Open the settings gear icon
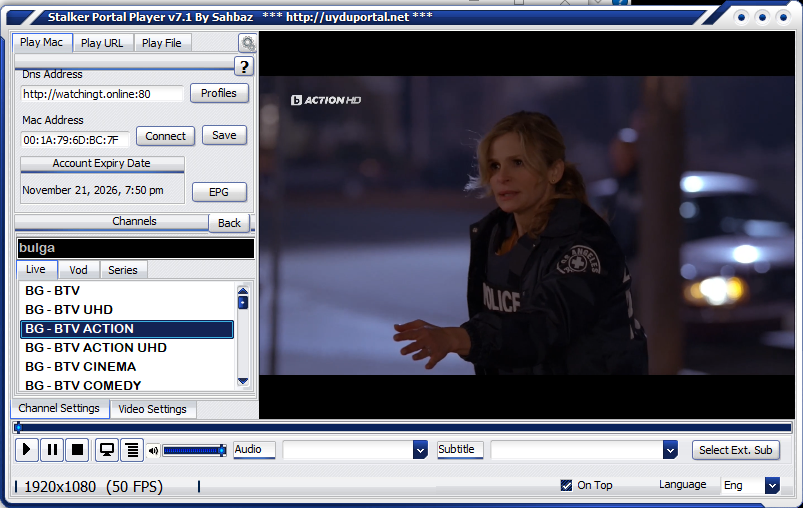The width and height of the screenshot is (803, 508). pyautogui.click(x=247, y=43)
